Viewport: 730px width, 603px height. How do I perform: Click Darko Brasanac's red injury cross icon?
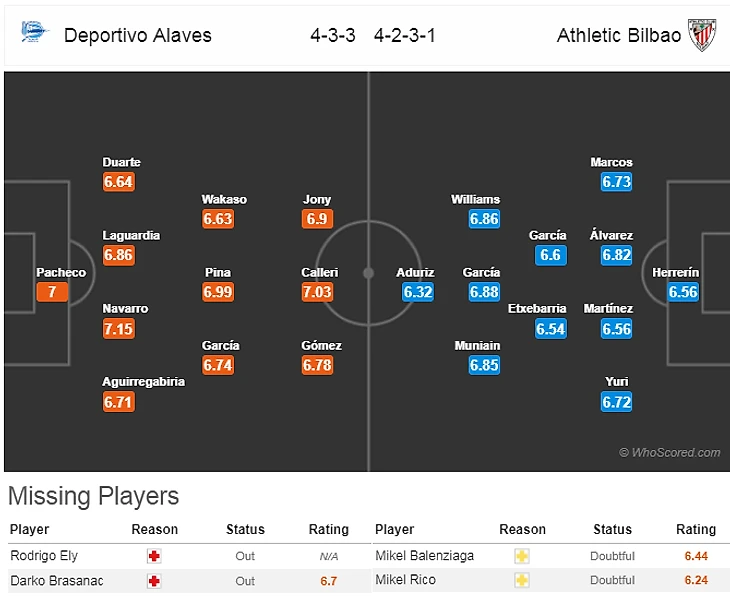(x=154, y=581)
